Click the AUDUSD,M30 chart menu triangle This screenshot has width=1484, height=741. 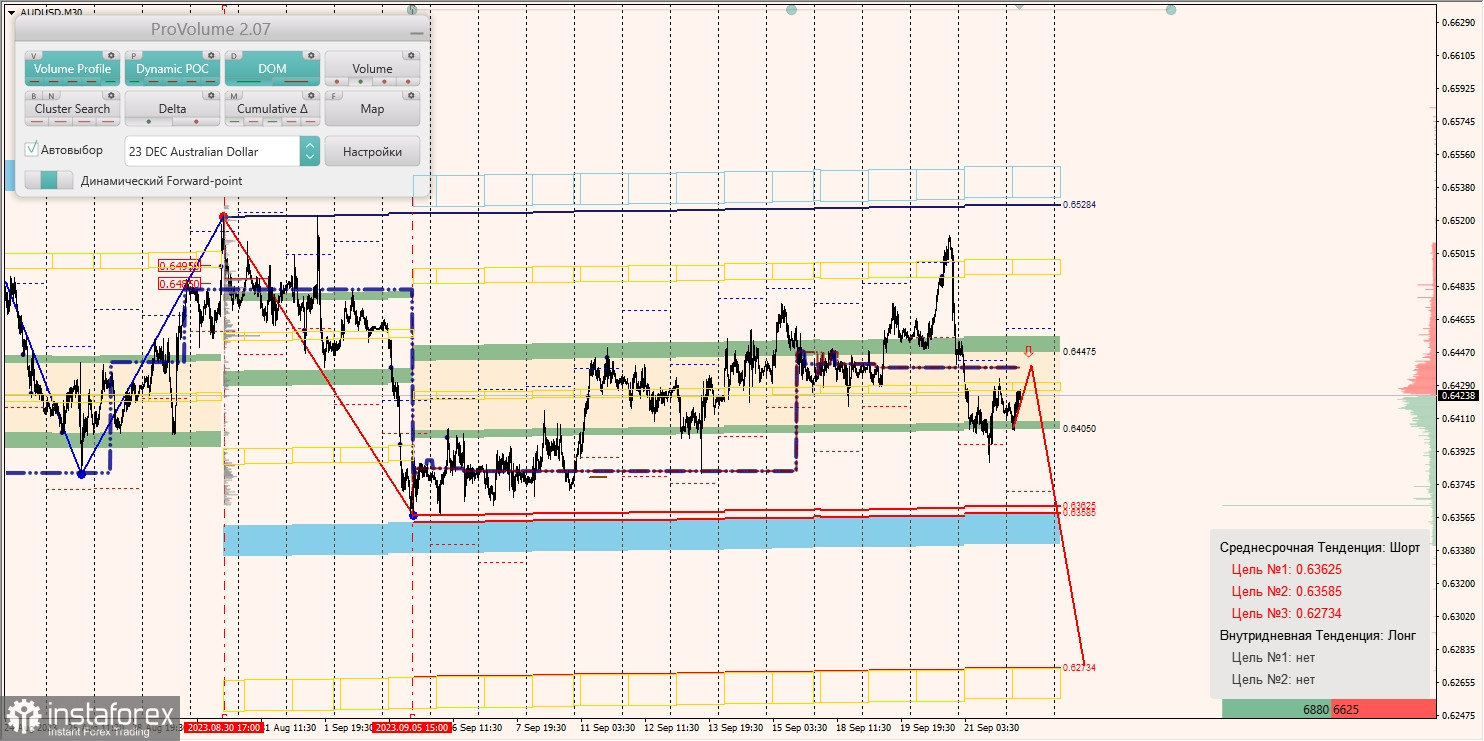point(11,12)
